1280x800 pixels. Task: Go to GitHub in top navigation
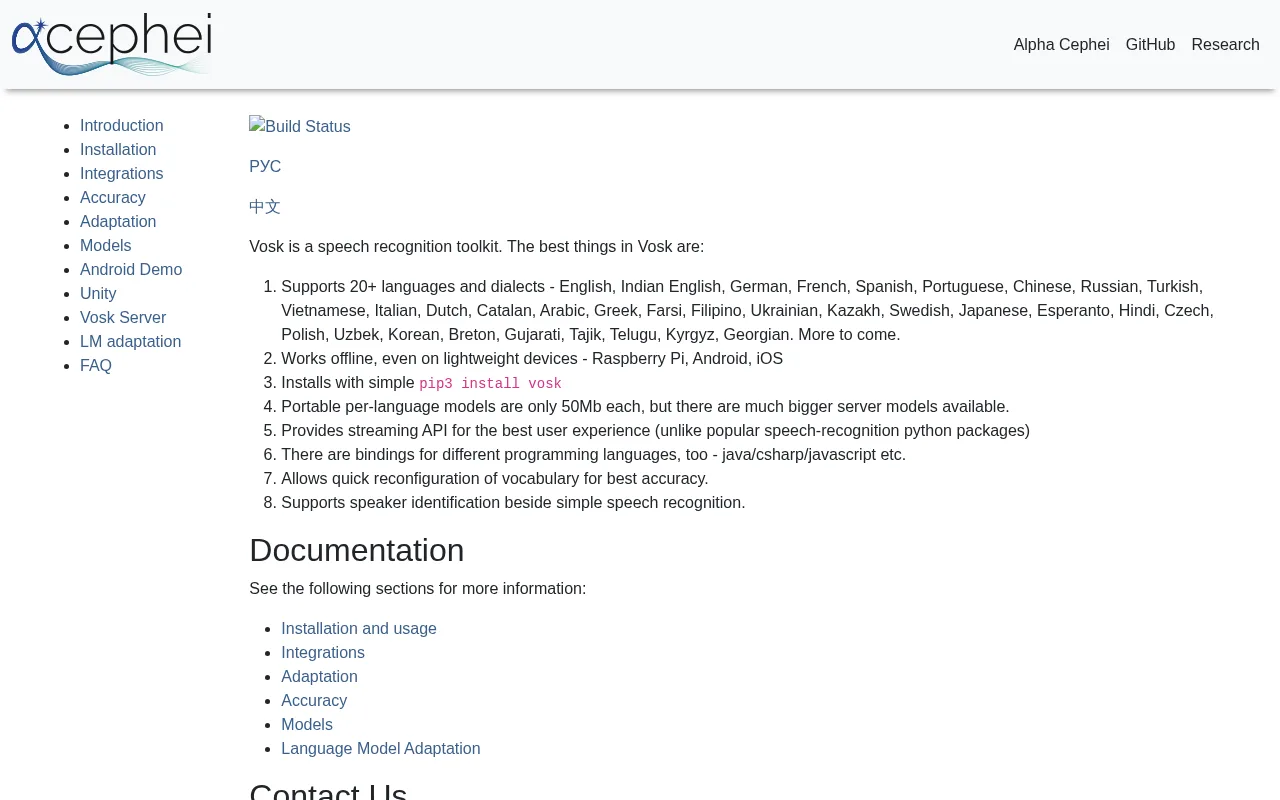(x=1150, y=45)
